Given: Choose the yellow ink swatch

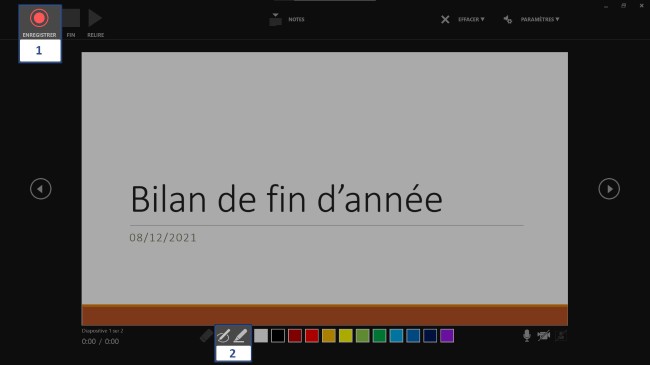Looking at the screenshot, I should (x=346, y=336).
